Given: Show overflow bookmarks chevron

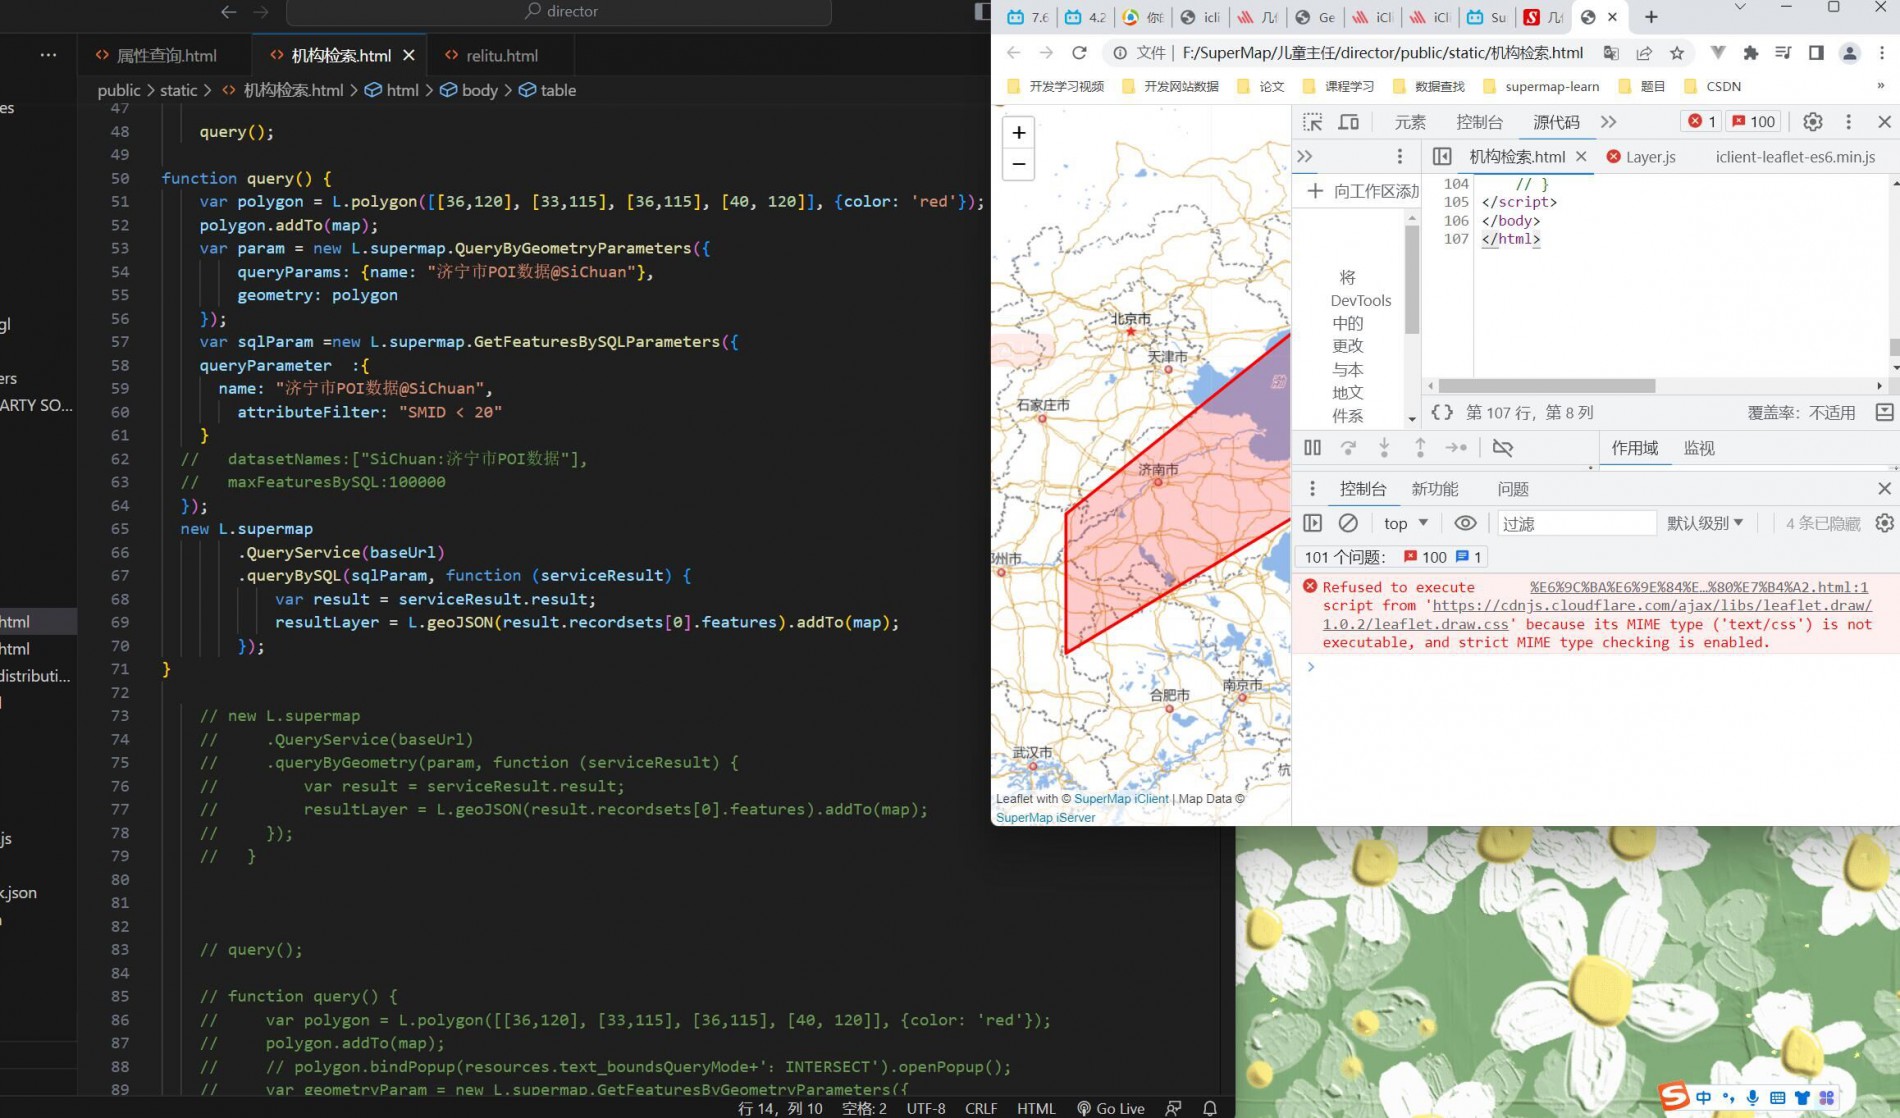Looking at the screenshot, I should (1881, 86).
